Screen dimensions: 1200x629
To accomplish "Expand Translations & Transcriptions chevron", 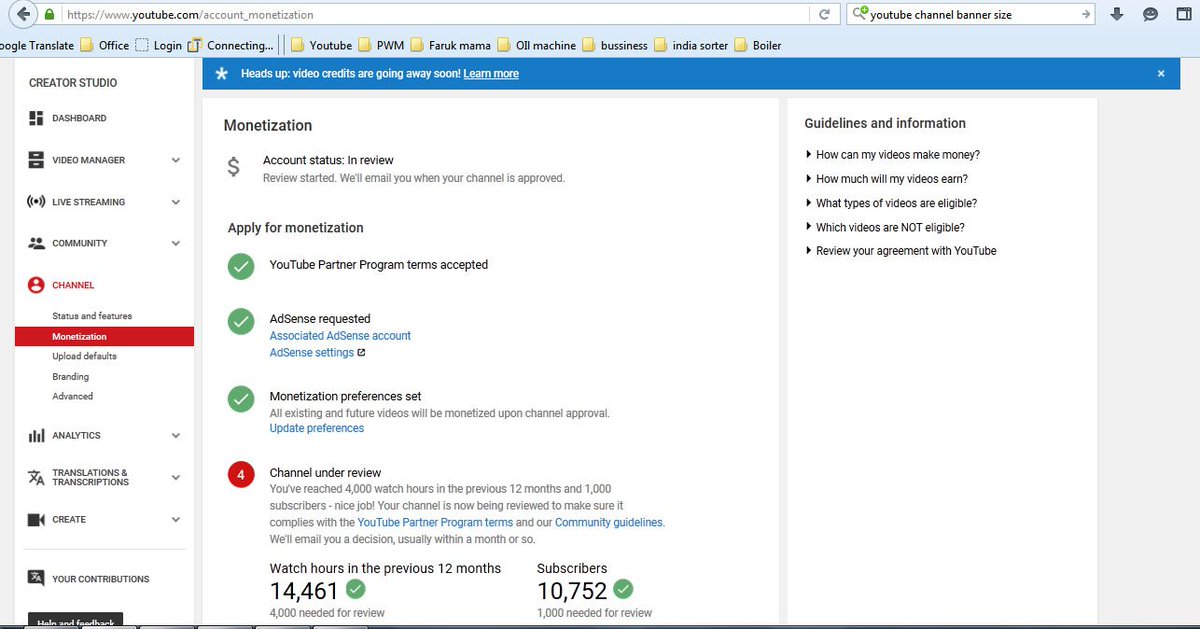I will [x=176, y=478].
